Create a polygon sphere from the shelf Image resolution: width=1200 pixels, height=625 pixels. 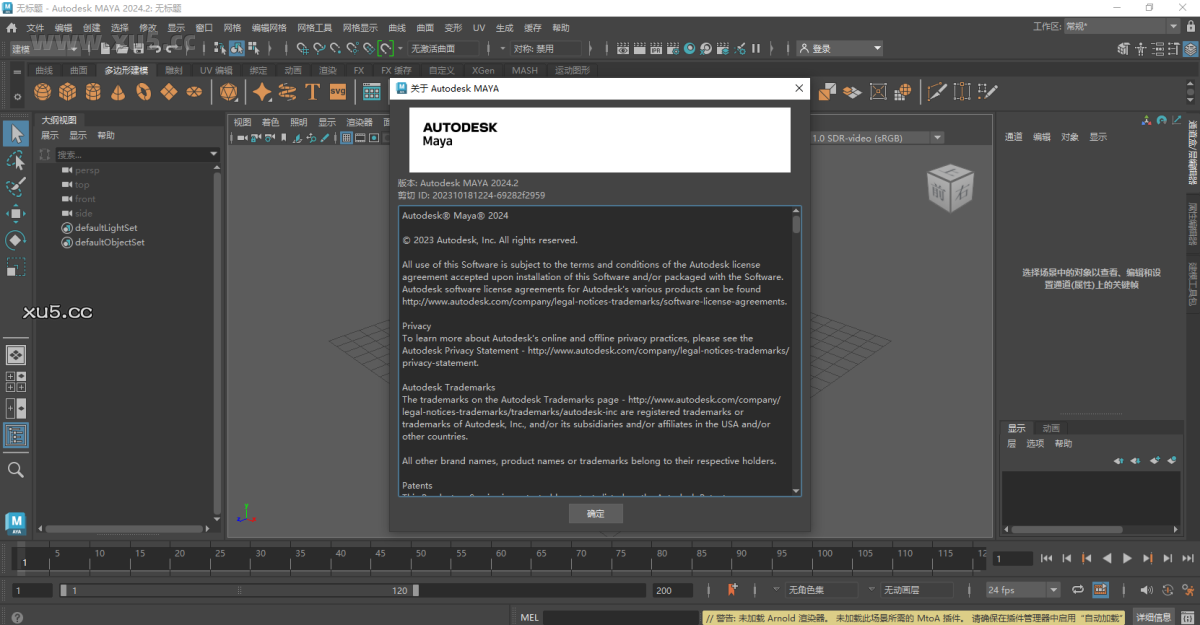(x=43, y=91)
